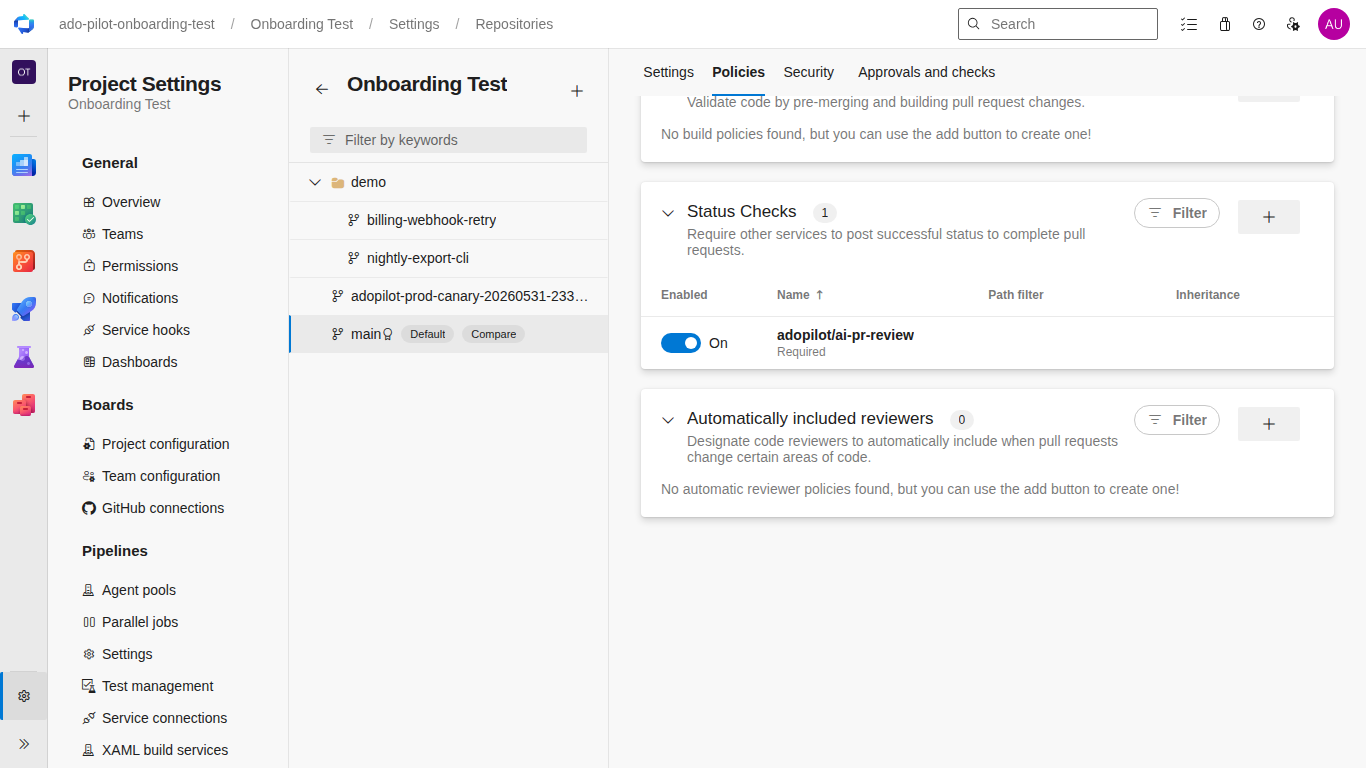The width and height of the screenshot is (1366, 768).
Task: Click the Default badge on the main branch
Action: pyautogui.click(x=427, y=334)
